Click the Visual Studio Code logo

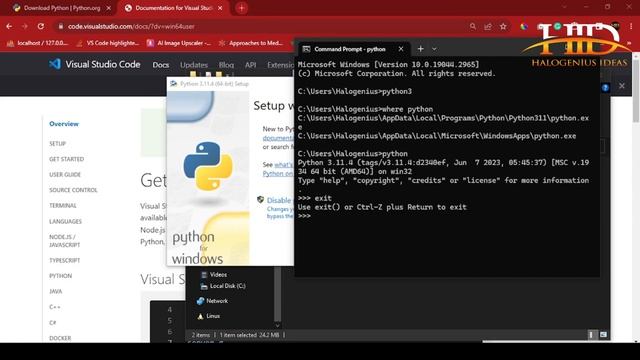pyautogui.click(x=95, y=64)
